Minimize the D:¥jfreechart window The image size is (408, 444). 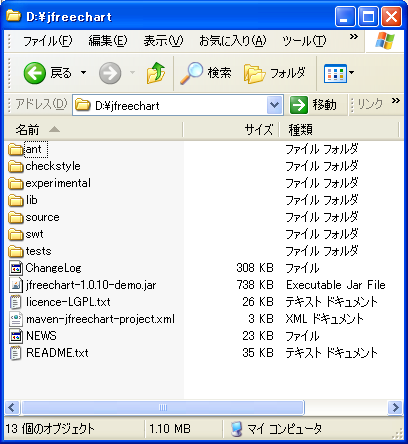tap(345, 16)
